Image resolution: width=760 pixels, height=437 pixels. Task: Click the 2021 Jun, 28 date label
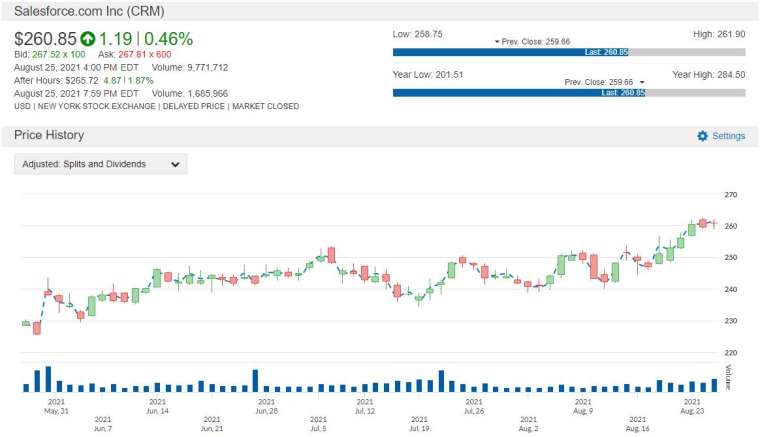pos(267,406)
